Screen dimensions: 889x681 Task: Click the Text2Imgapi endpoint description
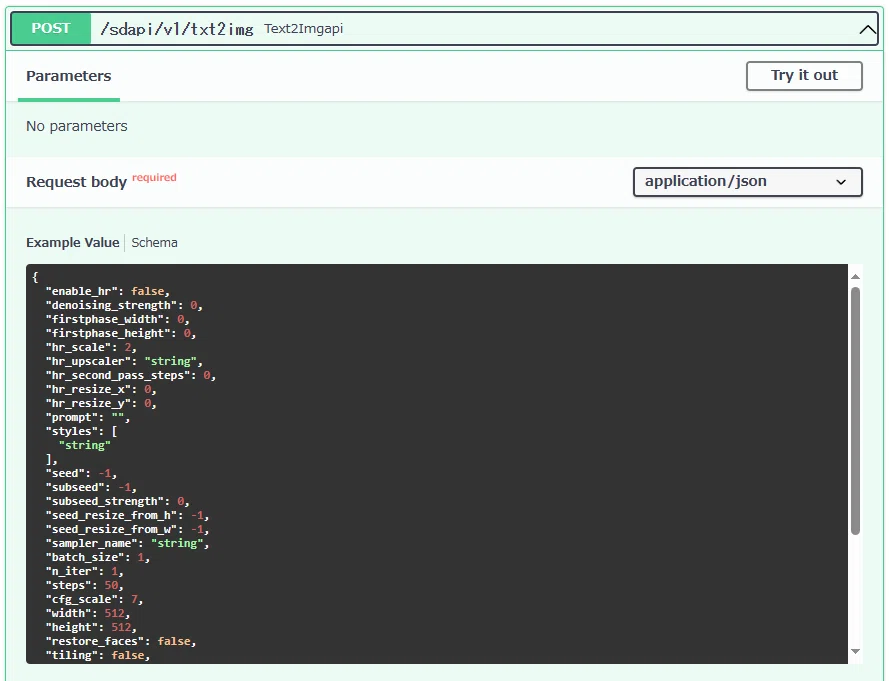pos(303,28)
